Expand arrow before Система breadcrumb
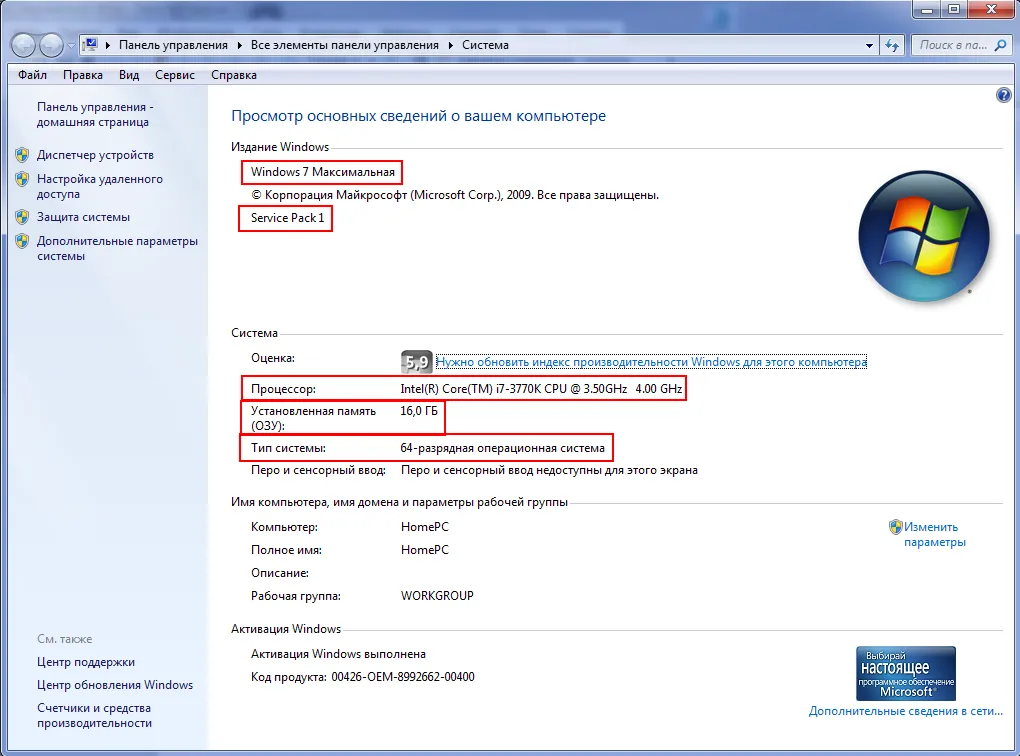 pyautogui.click(x=451, y=45)
